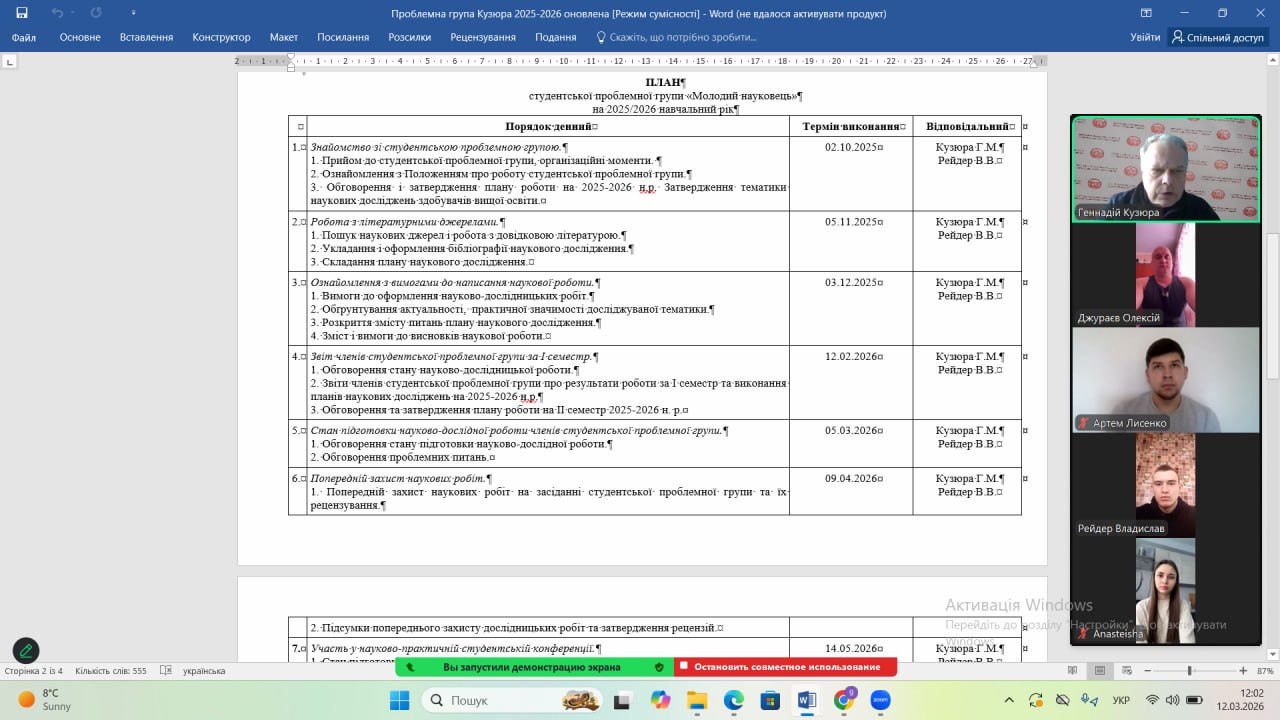Click the zoom out minus button
1280x720 pixels.
(1147, 671)
